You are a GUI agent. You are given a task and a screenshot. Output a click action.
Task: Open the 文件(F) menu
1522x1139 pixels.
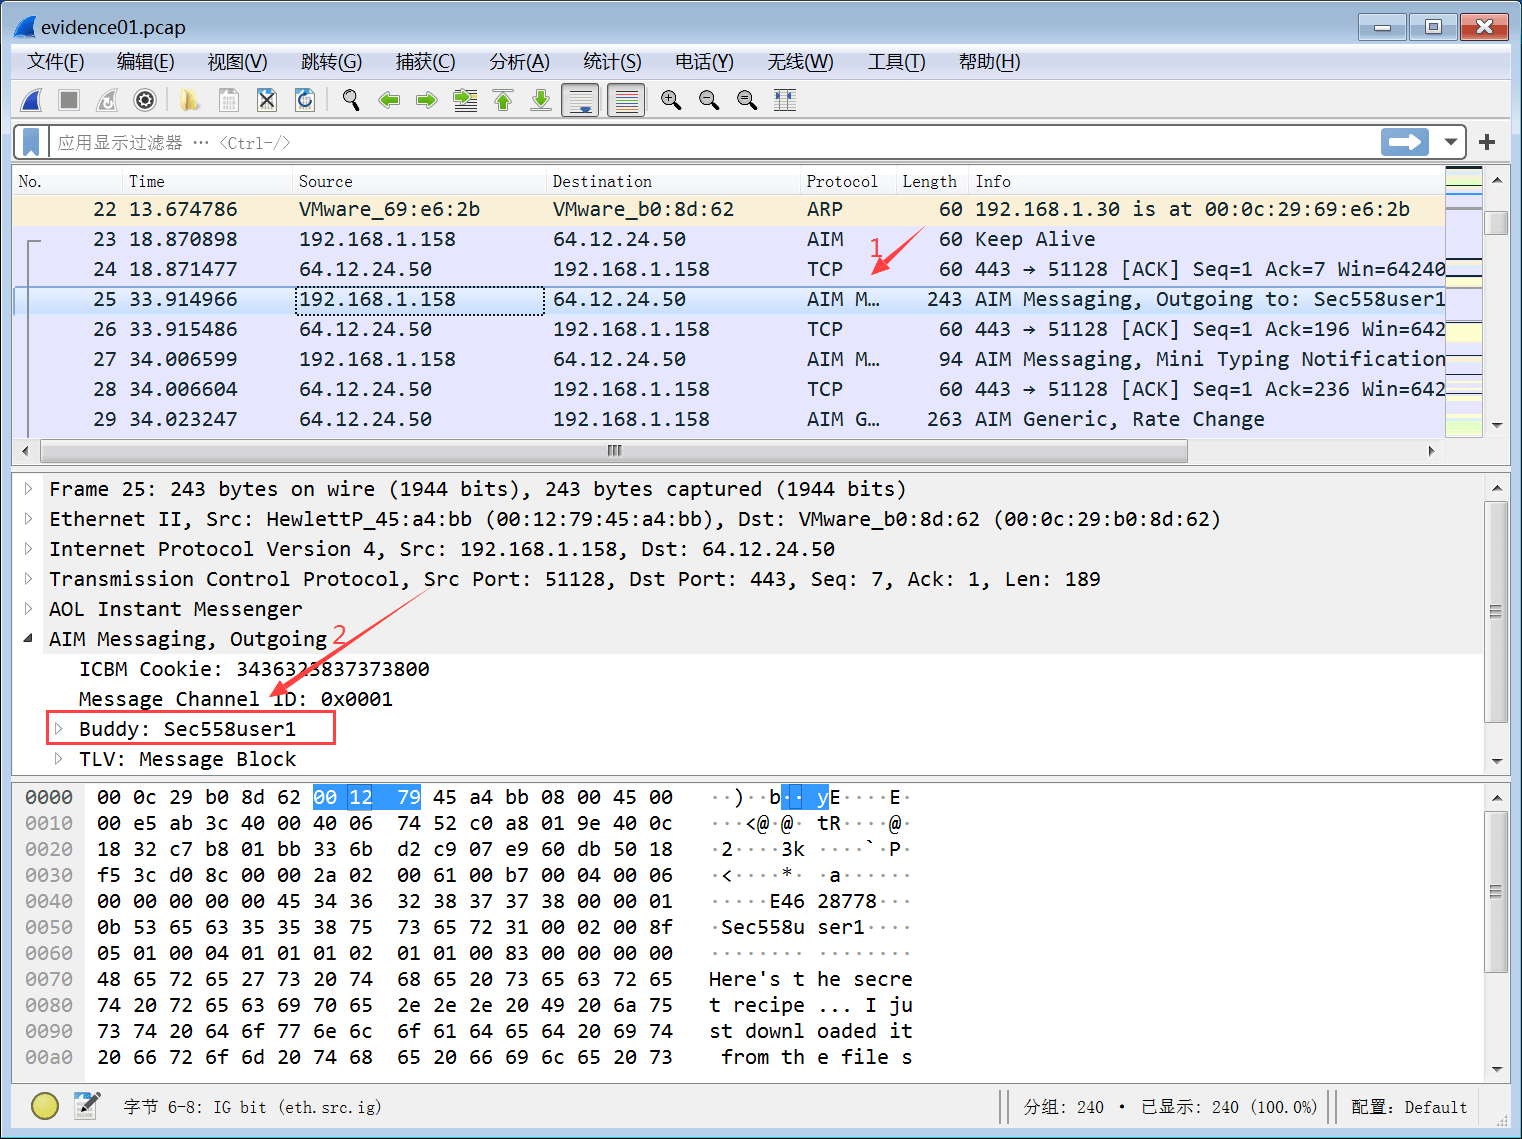click(x=56, y=62)
